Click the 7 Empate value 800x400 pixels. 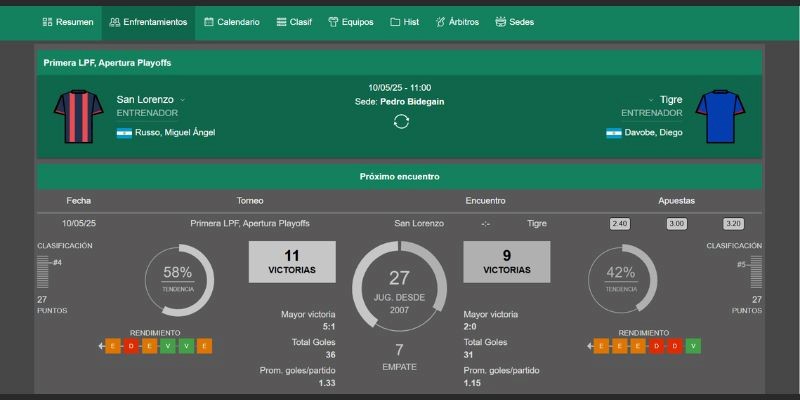399,350
